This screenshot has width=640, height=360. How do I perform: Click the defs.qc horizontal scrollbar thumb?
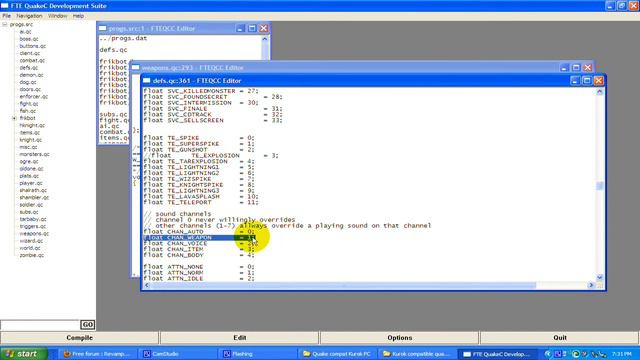coord(343,285)
